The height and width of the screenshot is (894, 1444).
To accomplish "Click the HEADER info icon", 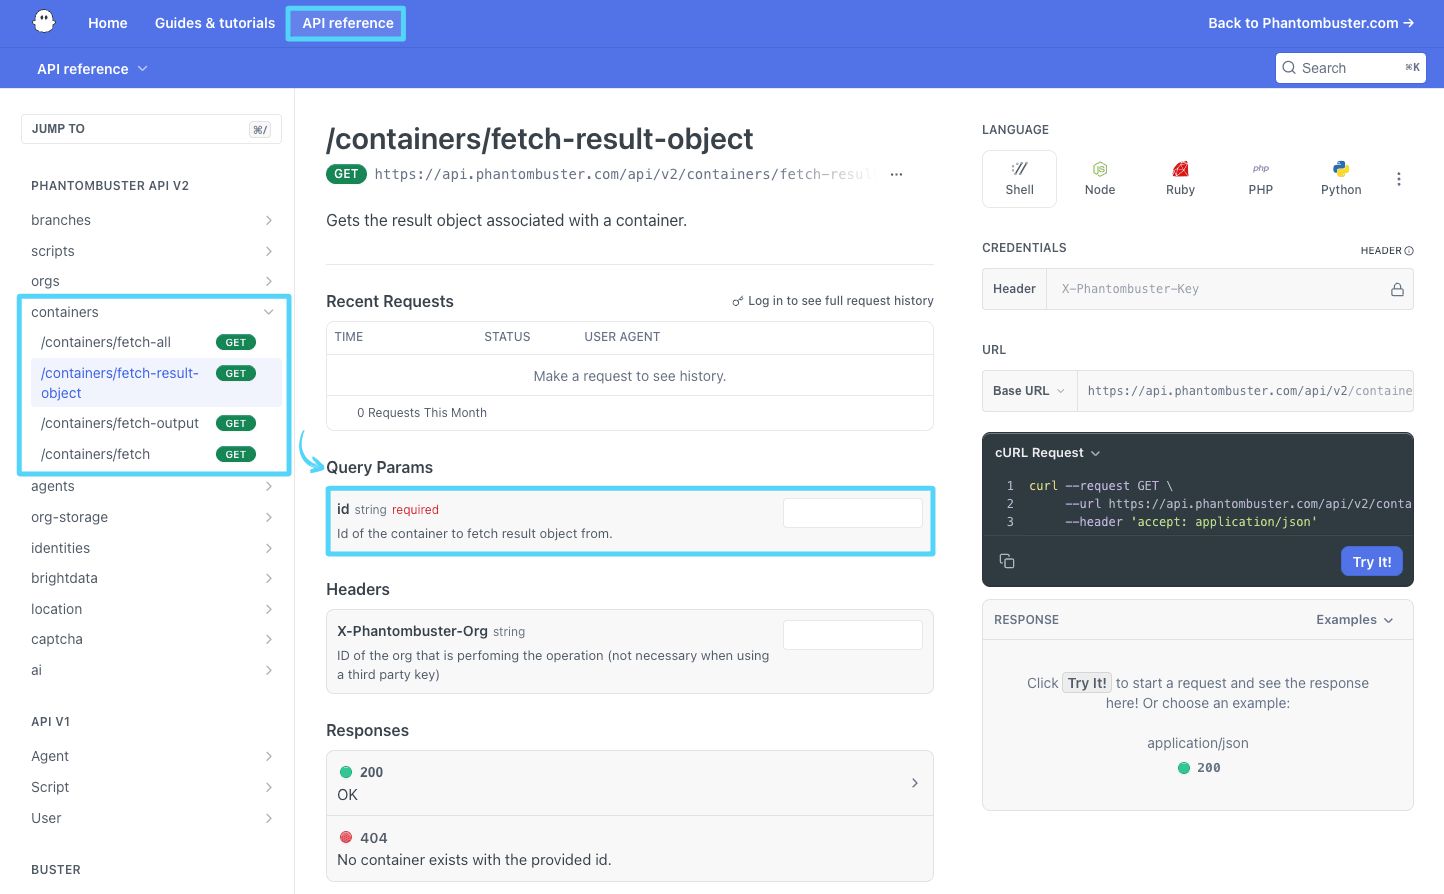I will click(1409, 251).
